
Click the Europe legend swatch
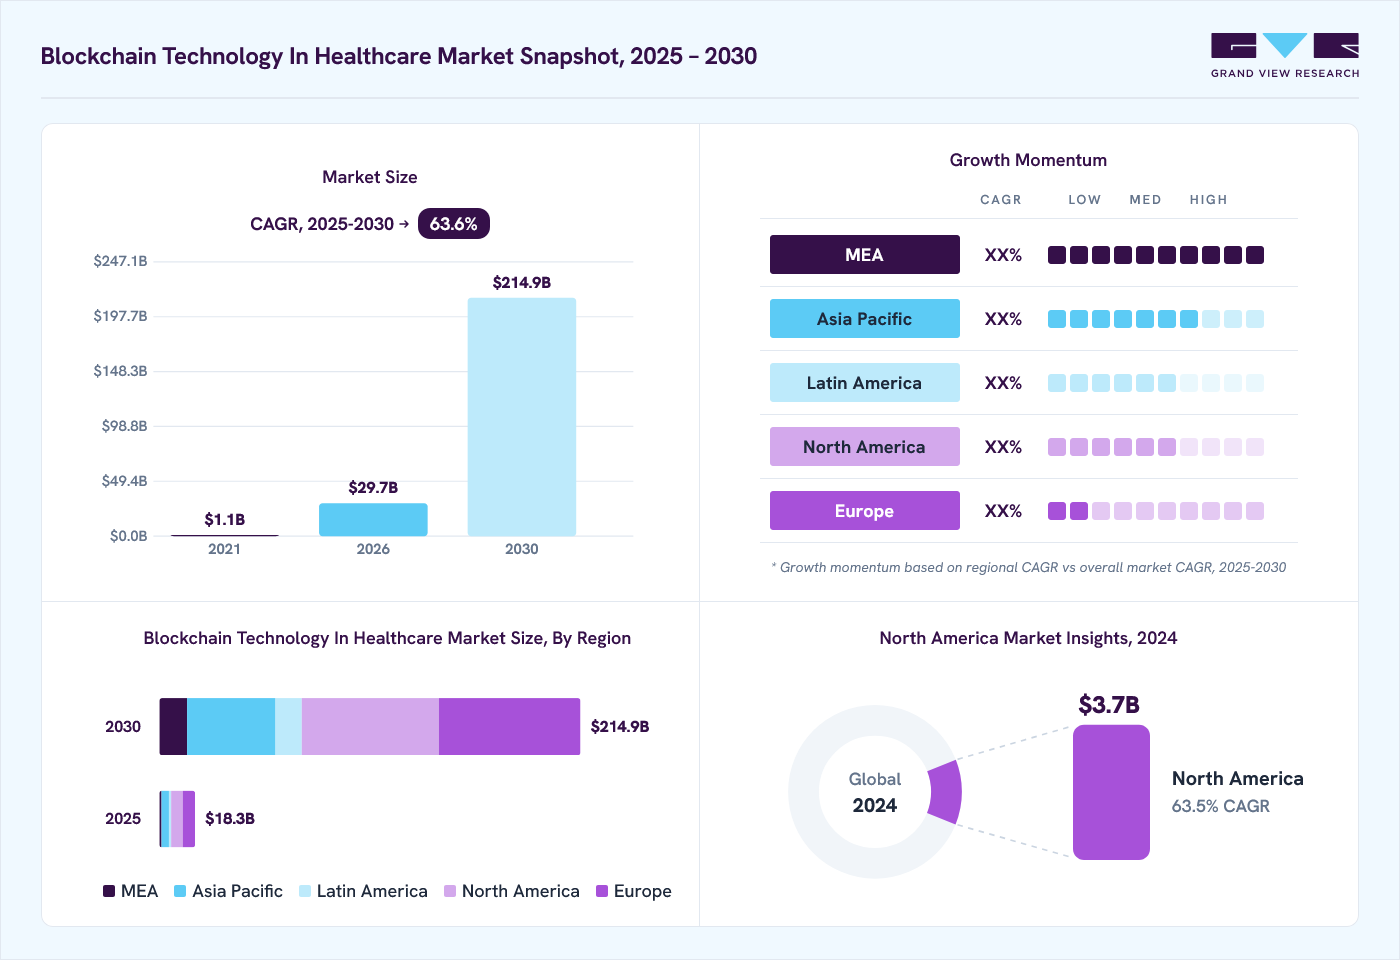pos(602,891)
